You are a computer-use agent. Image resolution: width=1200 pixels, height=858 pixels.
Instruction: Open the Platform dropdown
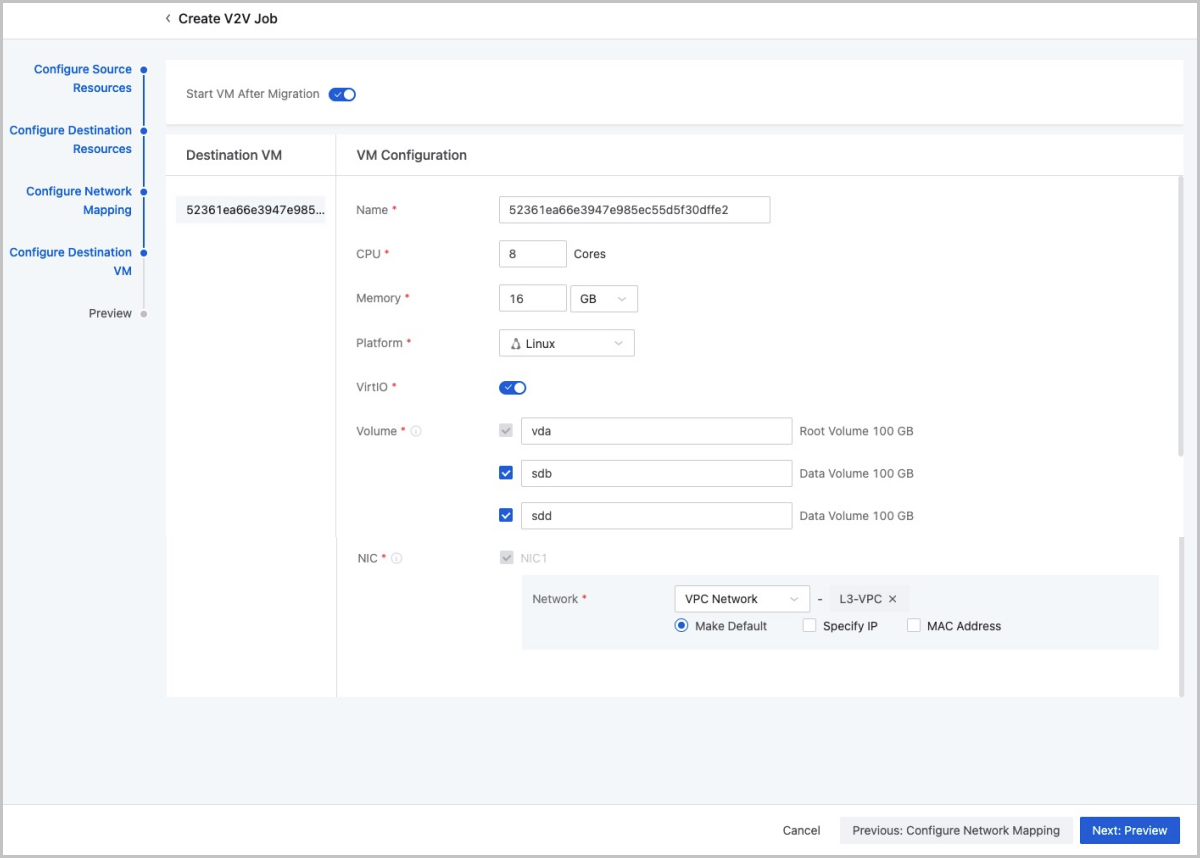pos(566,344)
